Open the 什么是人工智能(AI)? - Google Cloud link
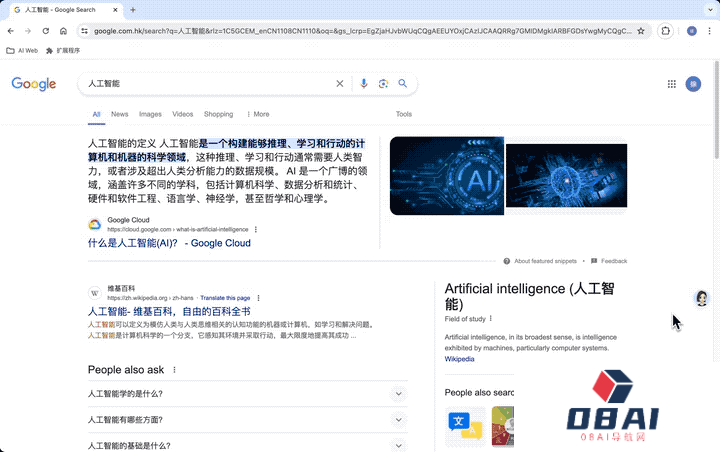Screen dimensions: 720x452 [169, 243]
